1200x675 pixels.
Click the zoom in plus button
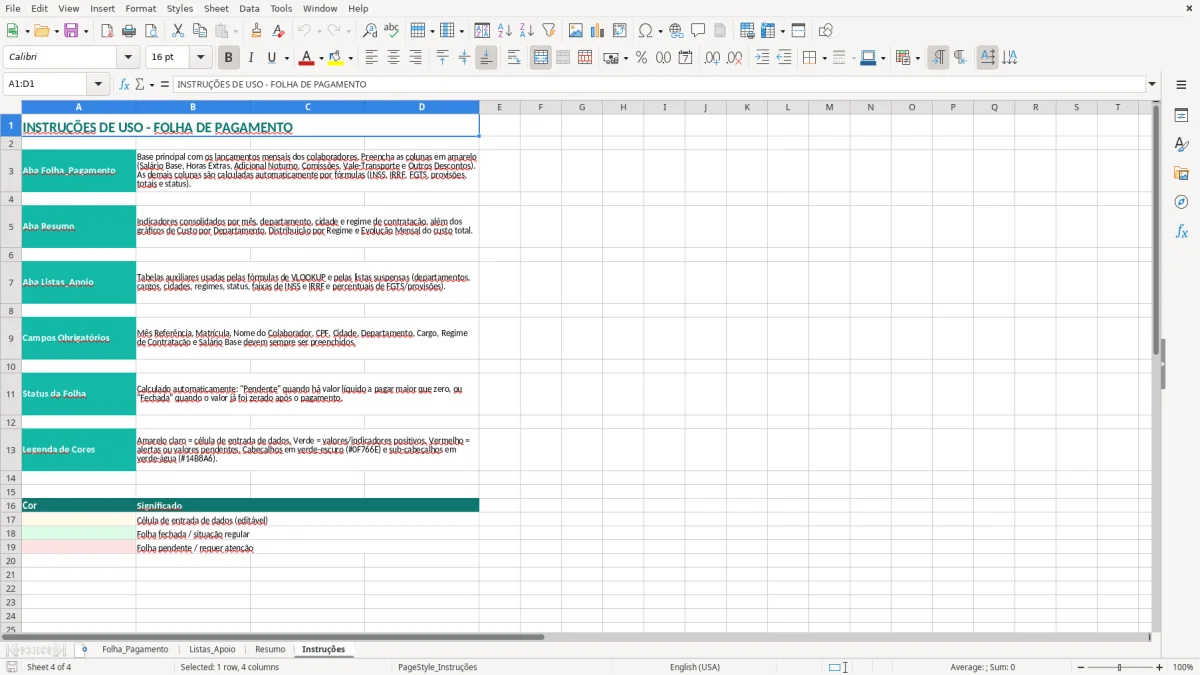[x=1160, y=667]
